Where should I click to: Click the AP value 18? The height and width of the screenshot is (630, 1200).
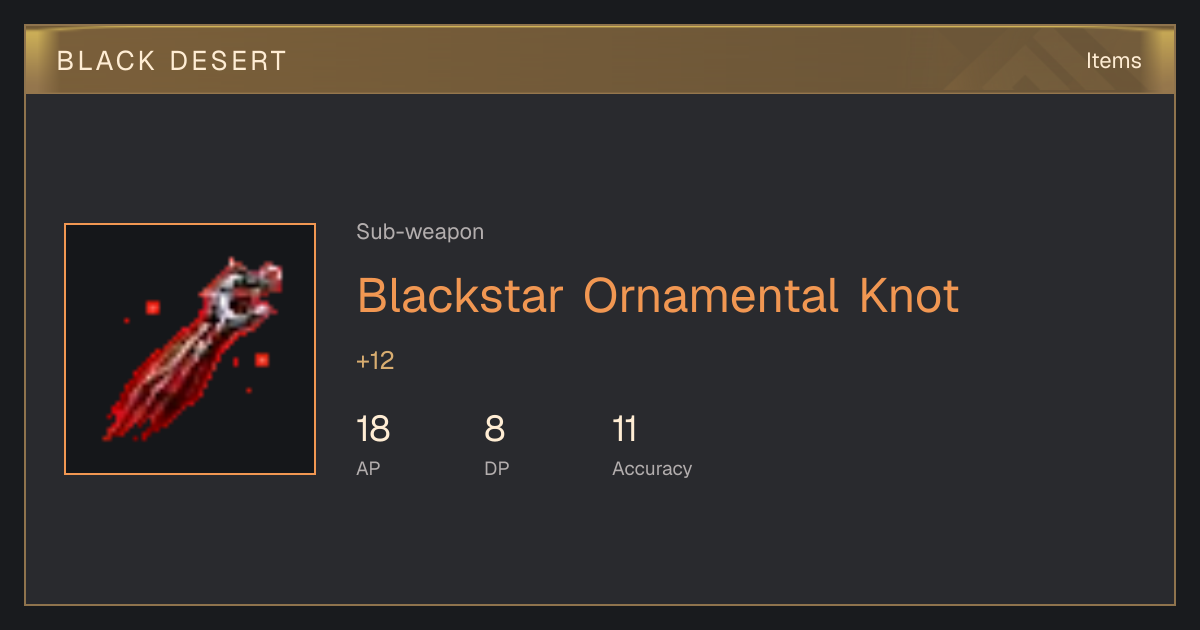tap(373, 429)
